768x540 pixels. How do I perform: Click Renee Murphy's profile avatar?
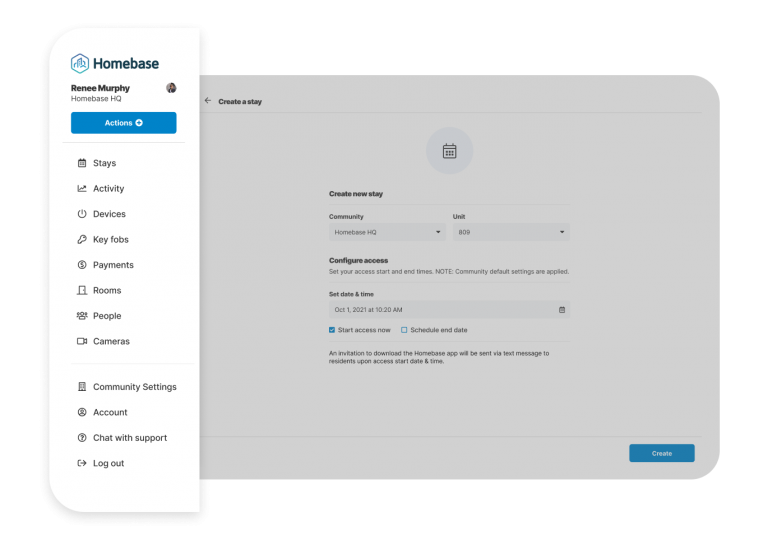[x=171, y=88]
